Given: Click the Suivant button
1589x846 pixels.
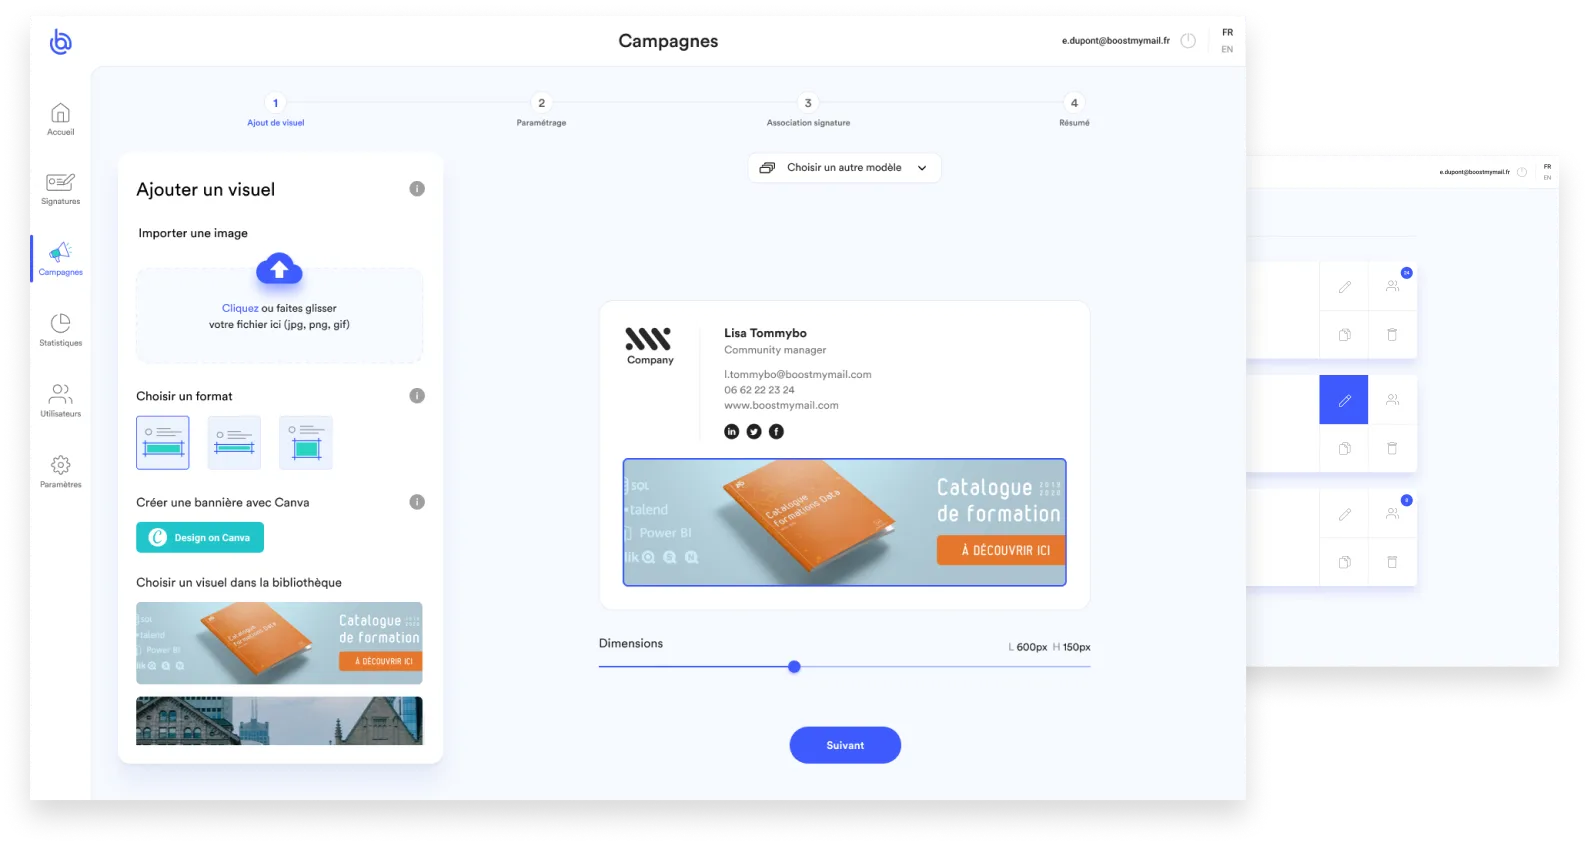Looking at the screenshot, I should (x=845, y=745).
